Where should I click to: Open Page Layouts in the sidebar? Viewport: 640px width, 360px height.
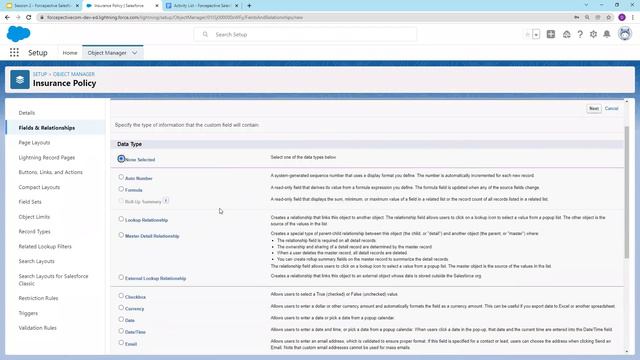click(x=34, y=142)
